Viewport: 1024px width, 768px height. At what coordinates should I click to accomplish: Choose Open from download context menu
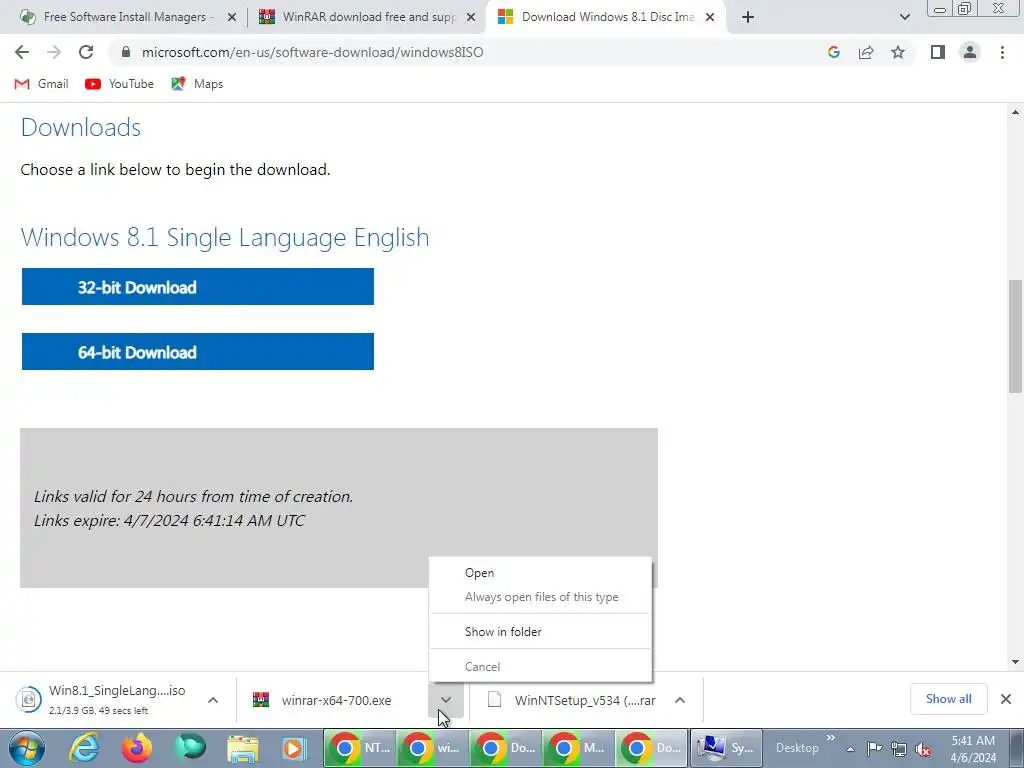point(540,573)
